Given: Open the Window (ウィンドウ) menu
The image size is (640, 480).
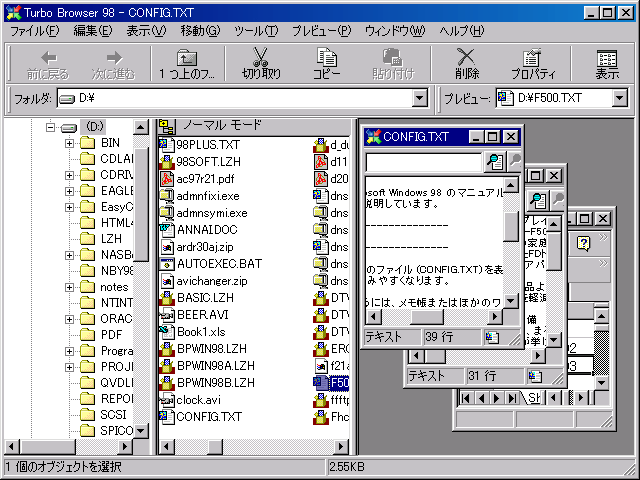Looking at the screenshot, I should point(395,31).
